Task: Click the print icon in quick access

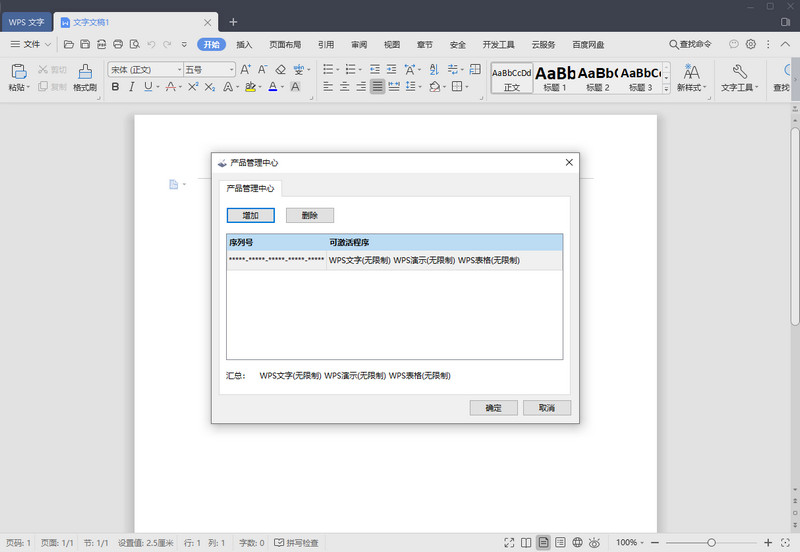Action: 118,44
